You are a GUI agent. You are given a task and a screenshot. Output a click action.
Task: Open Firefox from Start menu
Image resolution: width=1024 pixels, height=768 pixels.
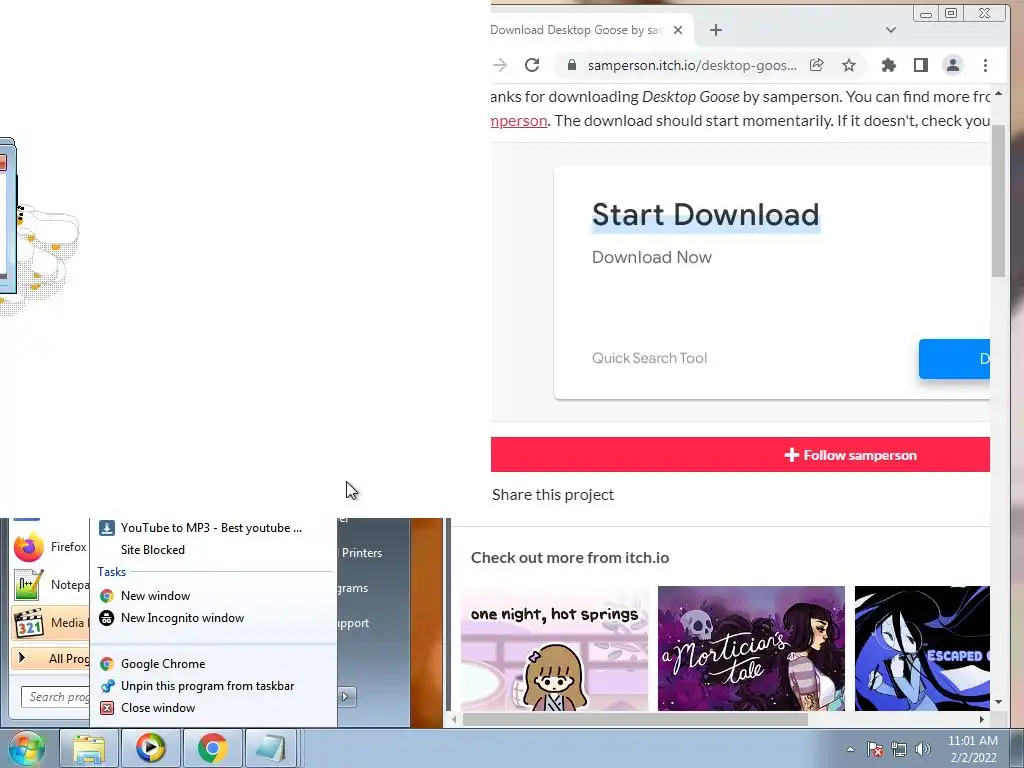click(50, 547)
